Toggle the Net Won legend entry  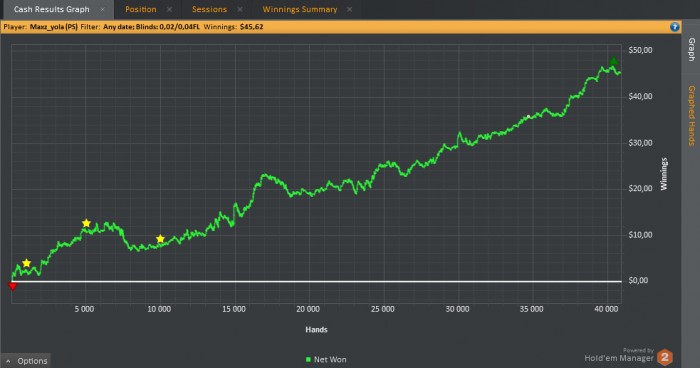[x=326, y=360]
